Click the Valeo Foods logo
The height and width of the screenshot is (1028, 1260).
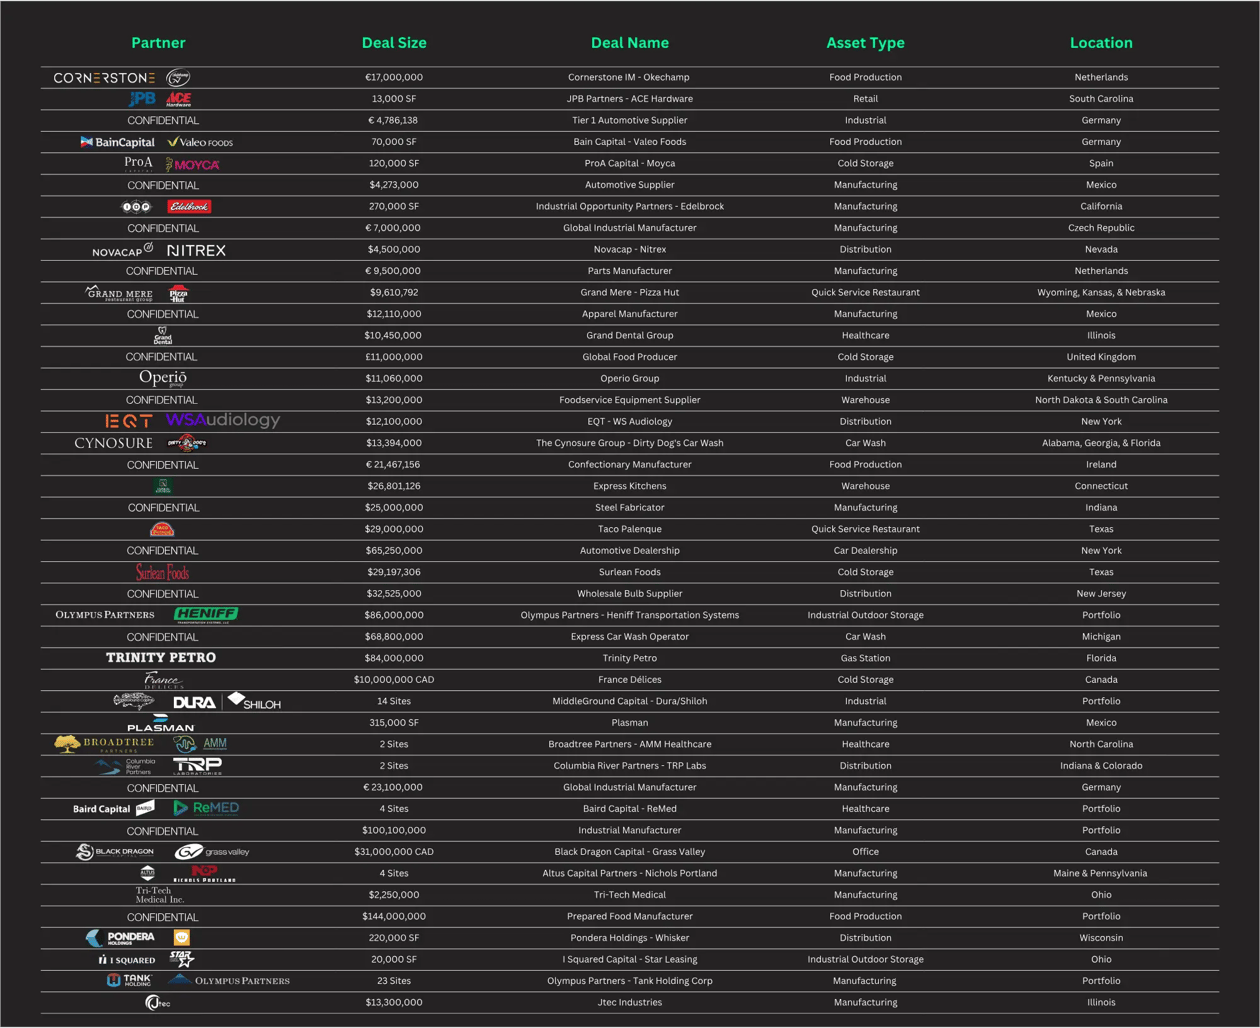point(200,142)
